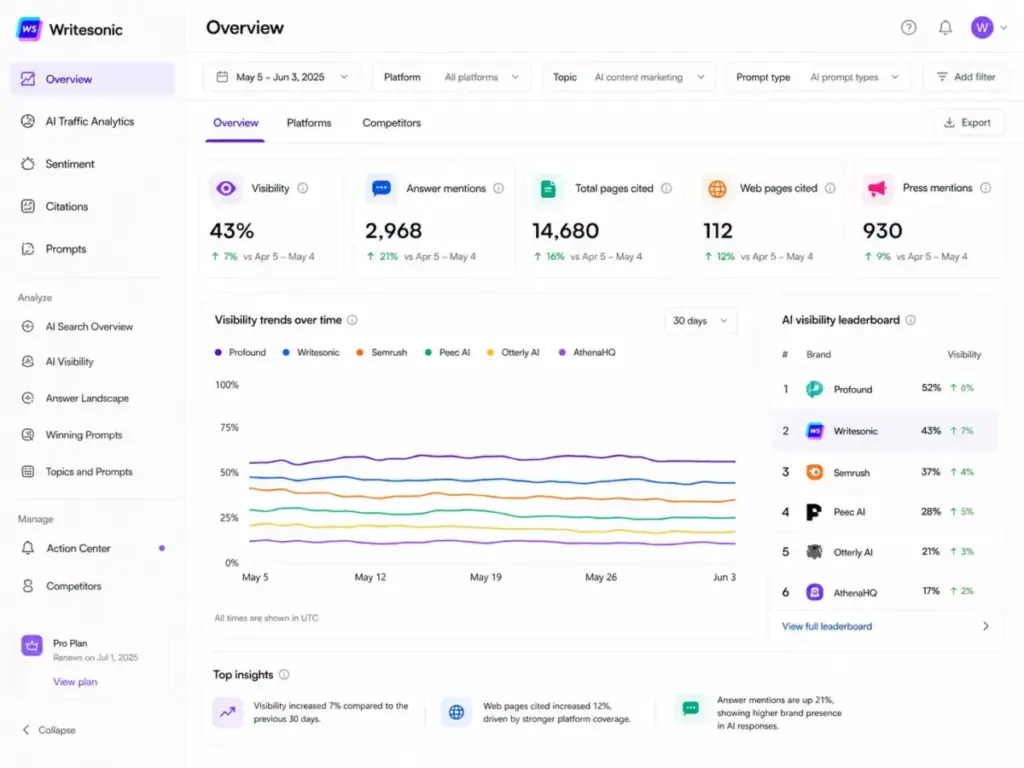Click info icon beside Visibility trends over time
1024x768 pixels.
[352, 320]
